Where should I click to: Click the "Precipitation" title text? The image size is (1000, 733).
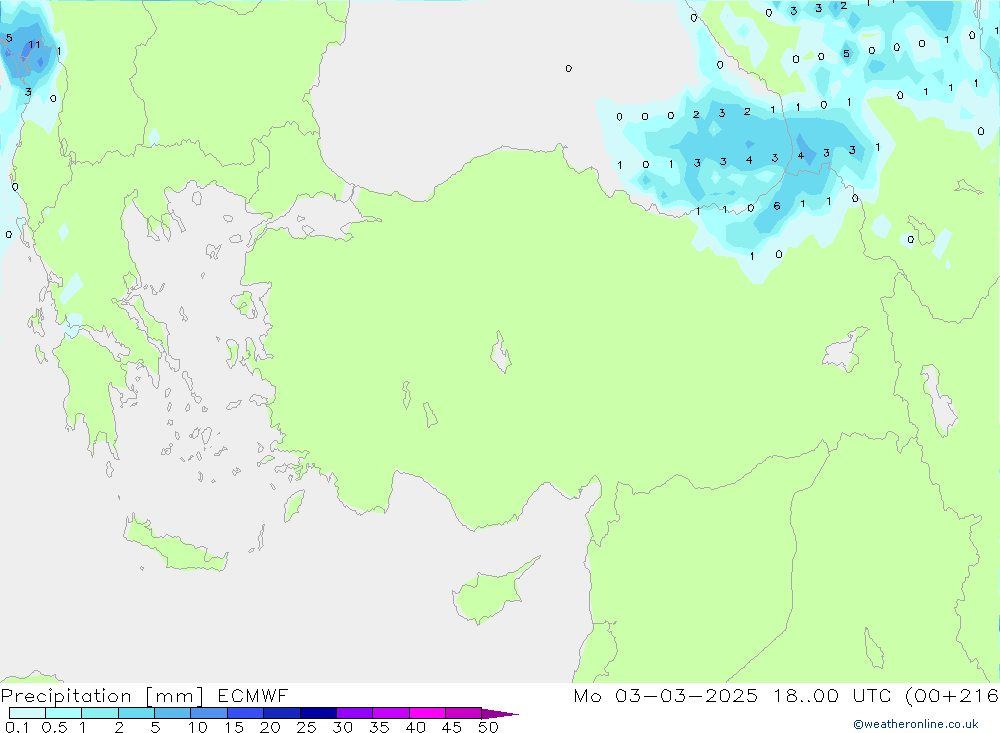click(66, 696)
